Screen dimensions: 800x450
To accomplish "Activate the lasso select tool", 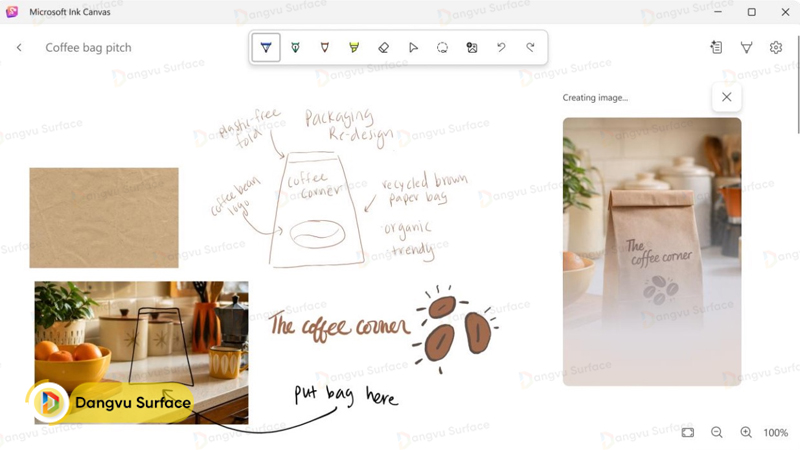I will click(442, 47).
